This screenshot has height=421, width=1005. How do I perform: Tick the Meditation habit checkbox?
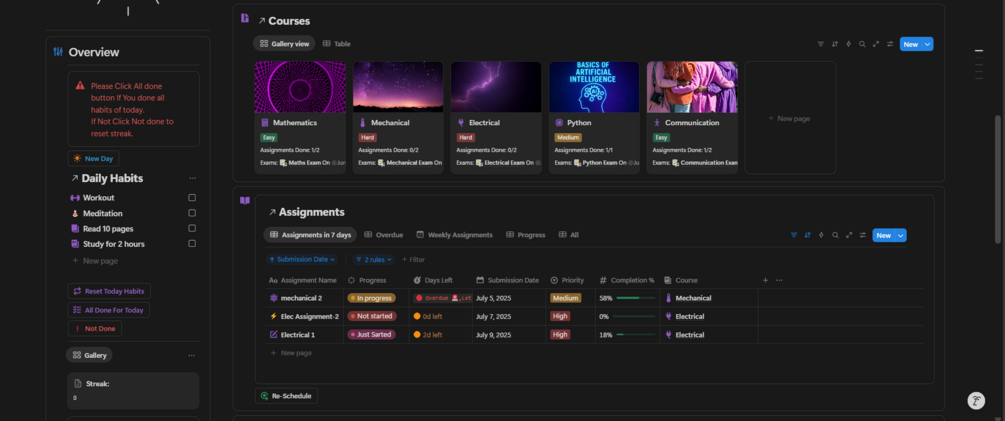click(192, 213)
